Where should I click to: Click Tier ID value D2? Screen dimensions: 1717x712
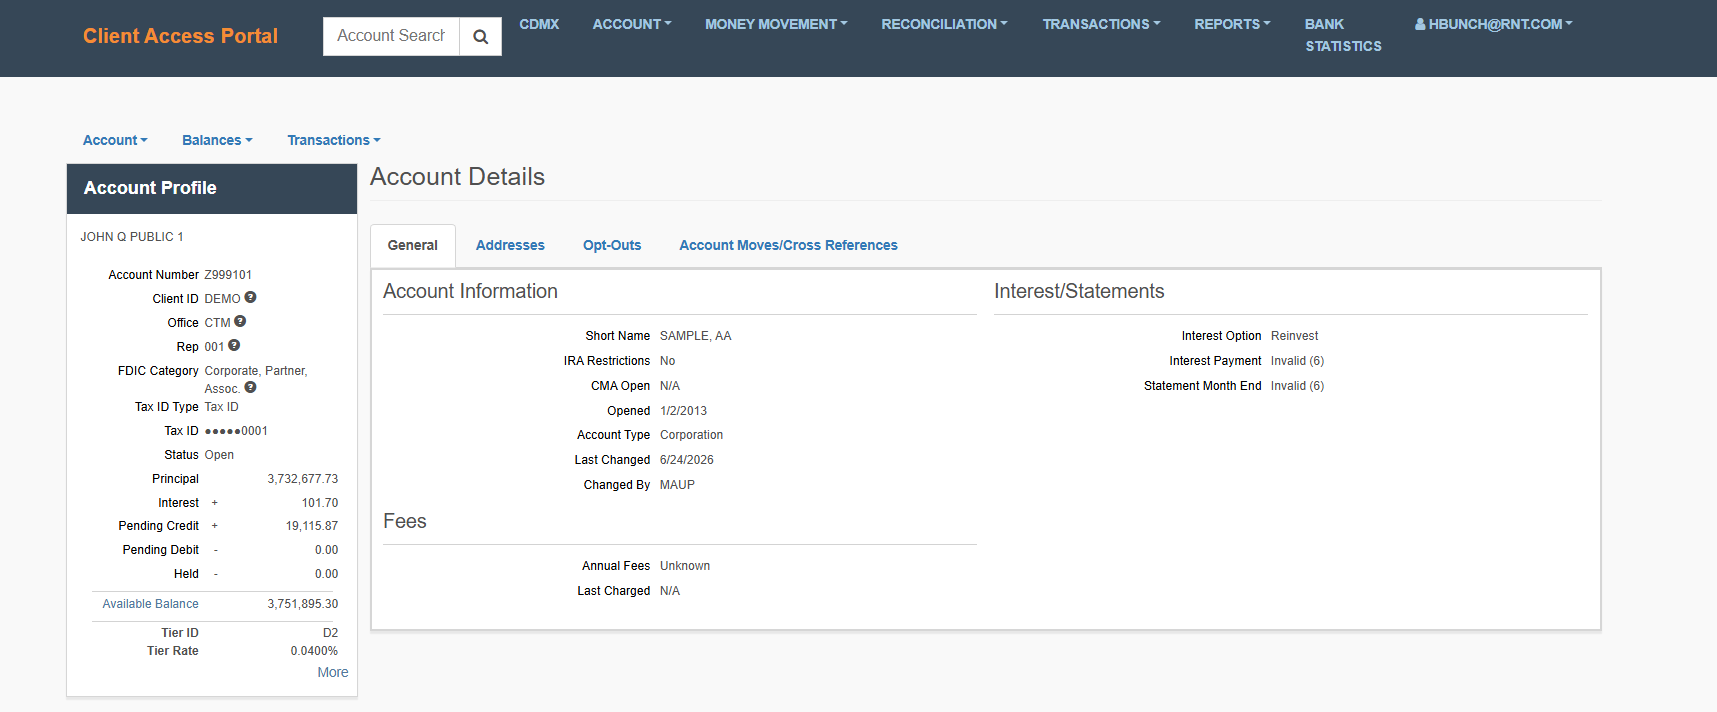330,633
